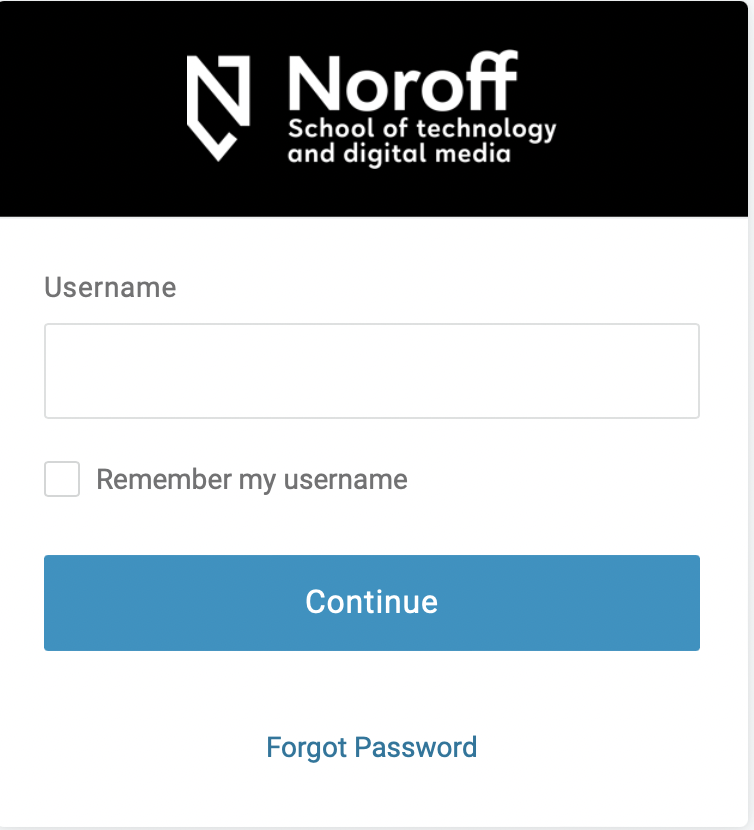Select the 'School of technology' tagline text

point(422,129)
